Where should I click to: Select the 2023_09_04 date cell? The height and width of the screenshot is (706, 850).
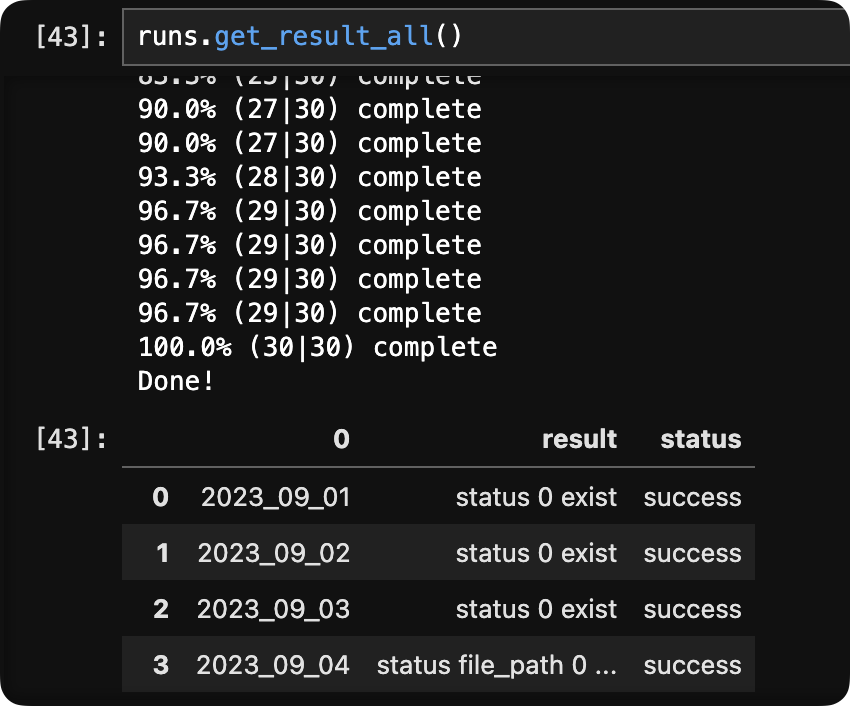(x=273, y=665)
